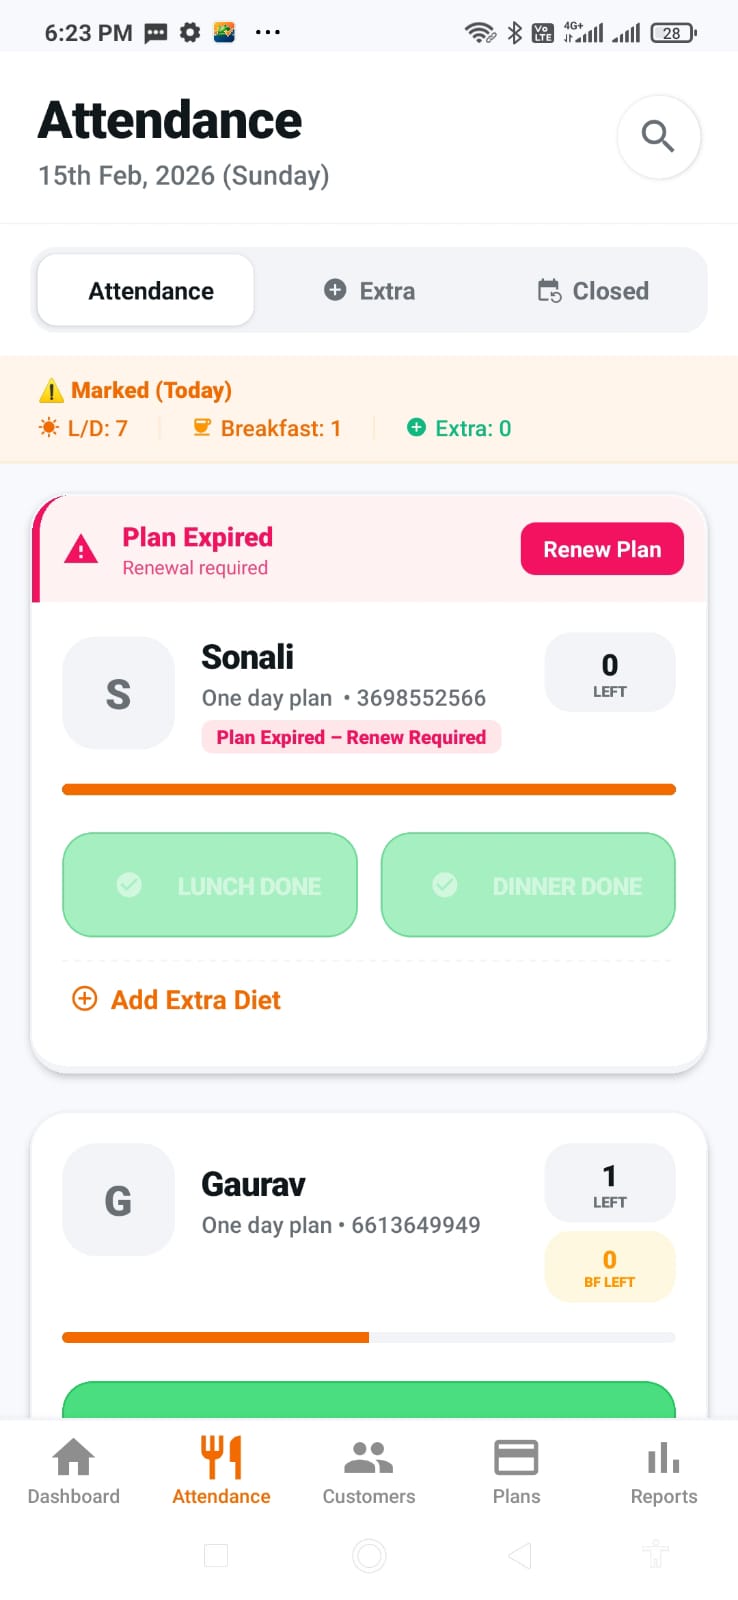
Task: Open Gaurav's customer card avatar
Action: pyautogui.click(x=118, y=1200)
